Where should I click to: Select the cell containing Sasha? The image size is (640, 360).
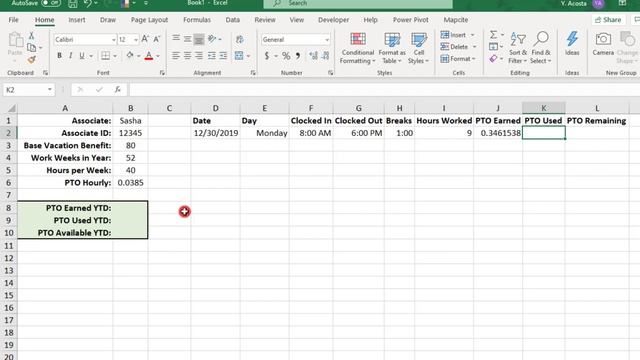point(131,120)
